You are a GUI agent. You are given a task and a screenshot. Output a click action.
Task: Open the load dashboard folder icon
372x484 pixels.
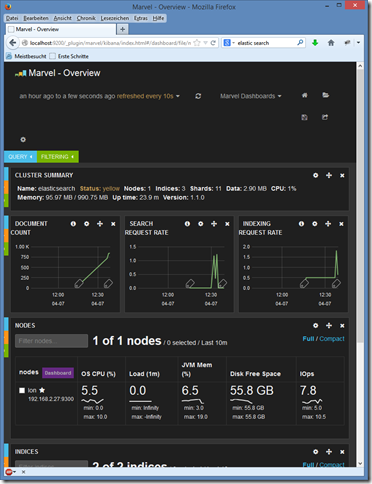(326, 95)
